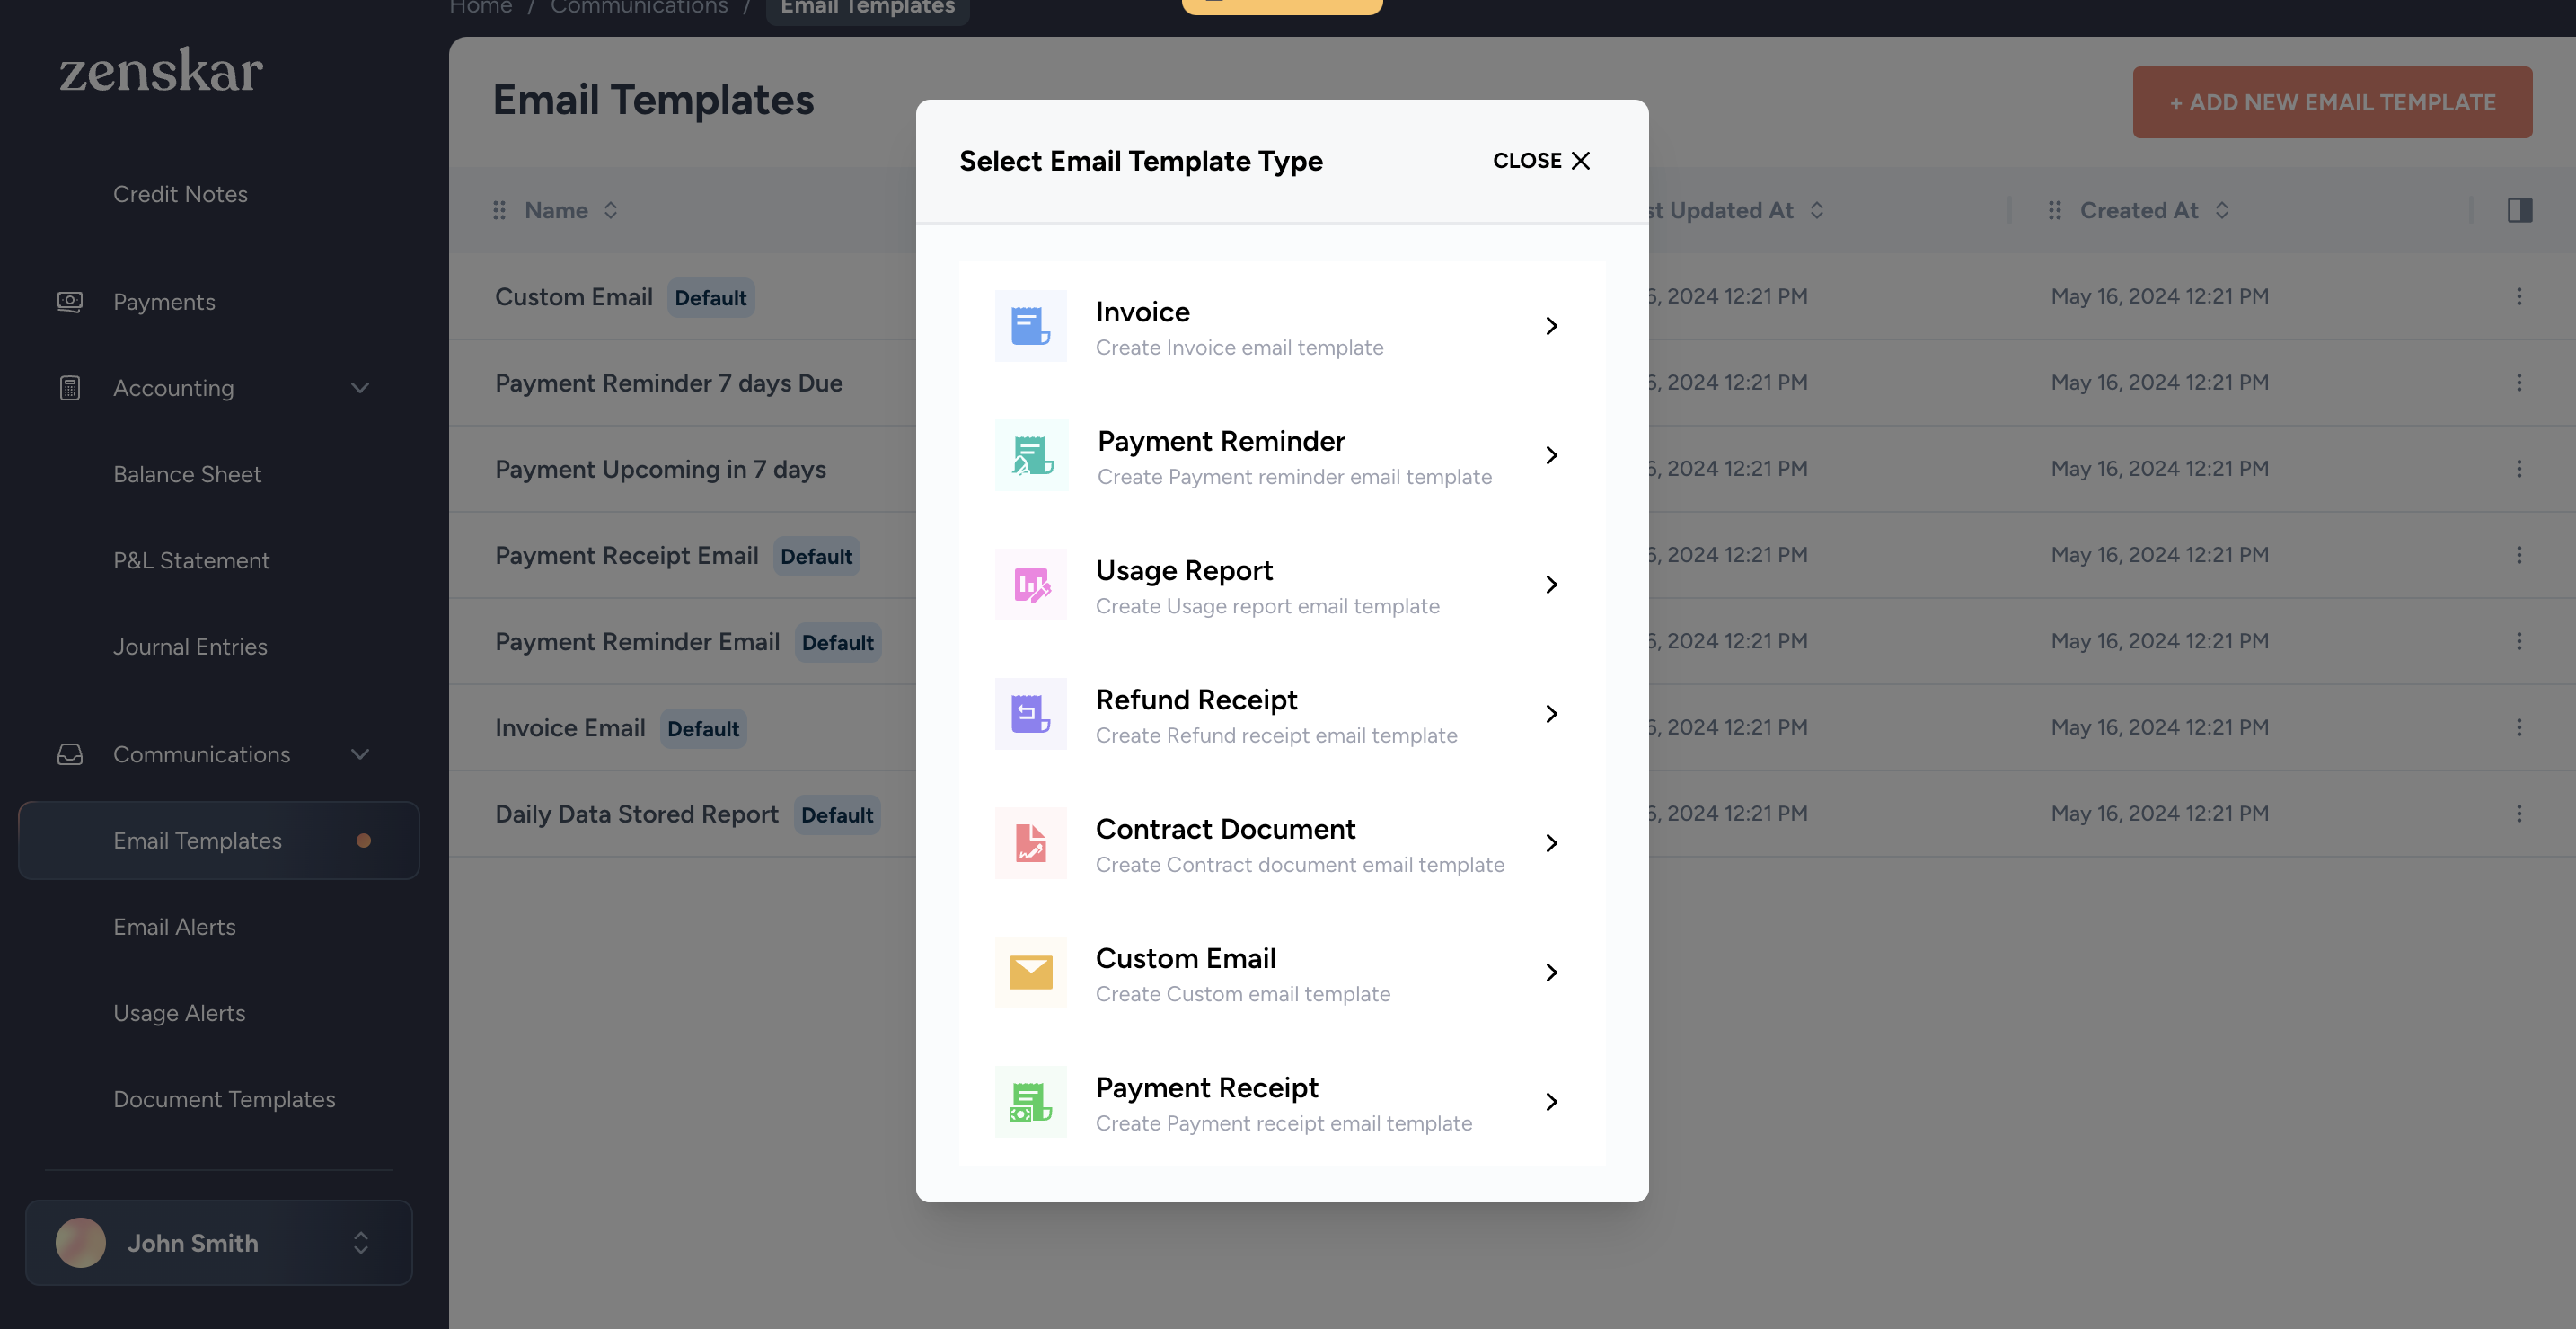Open the John Smith account switcher

tap(218, 1243)
